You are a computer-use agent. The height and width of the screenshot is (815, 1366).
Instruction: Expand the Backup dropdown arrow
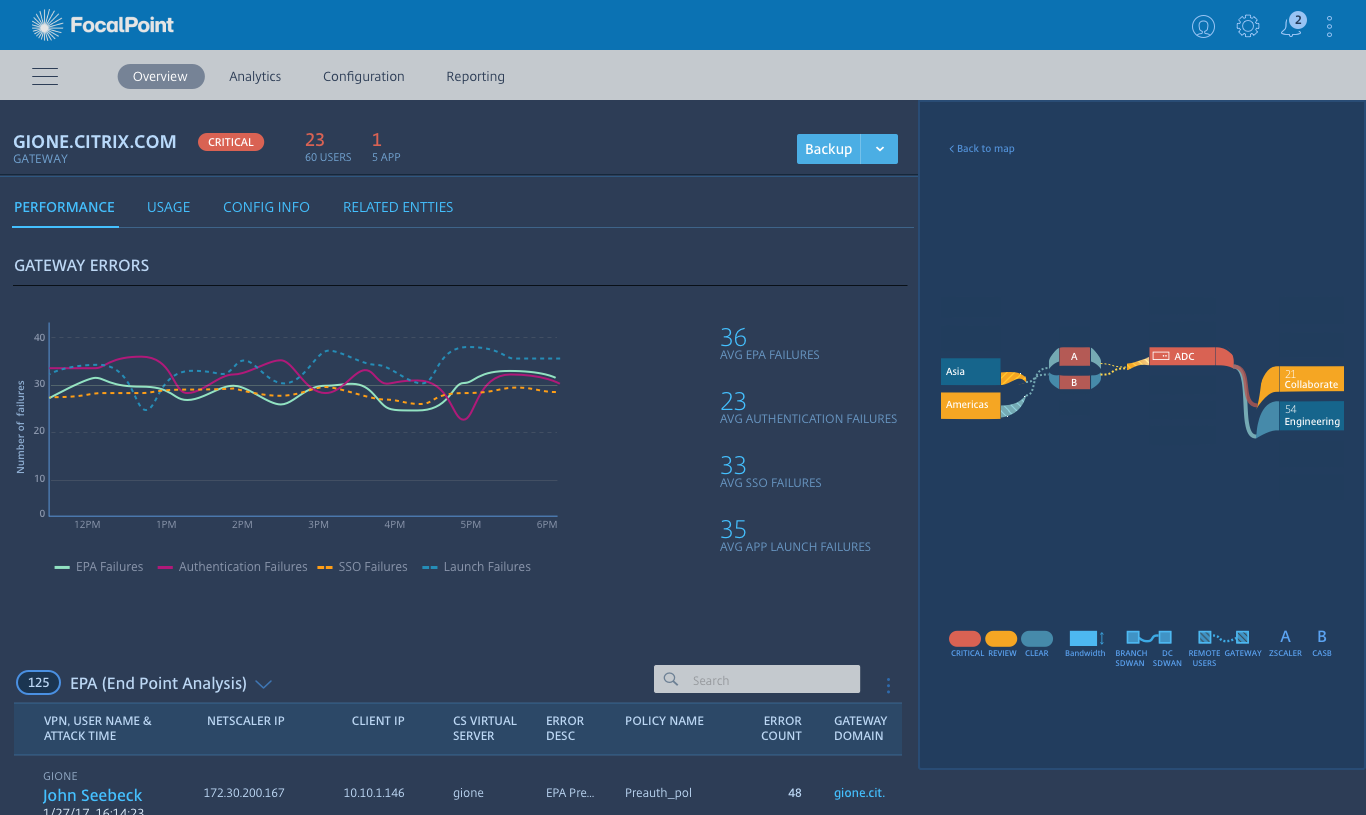tap(880, 149)
